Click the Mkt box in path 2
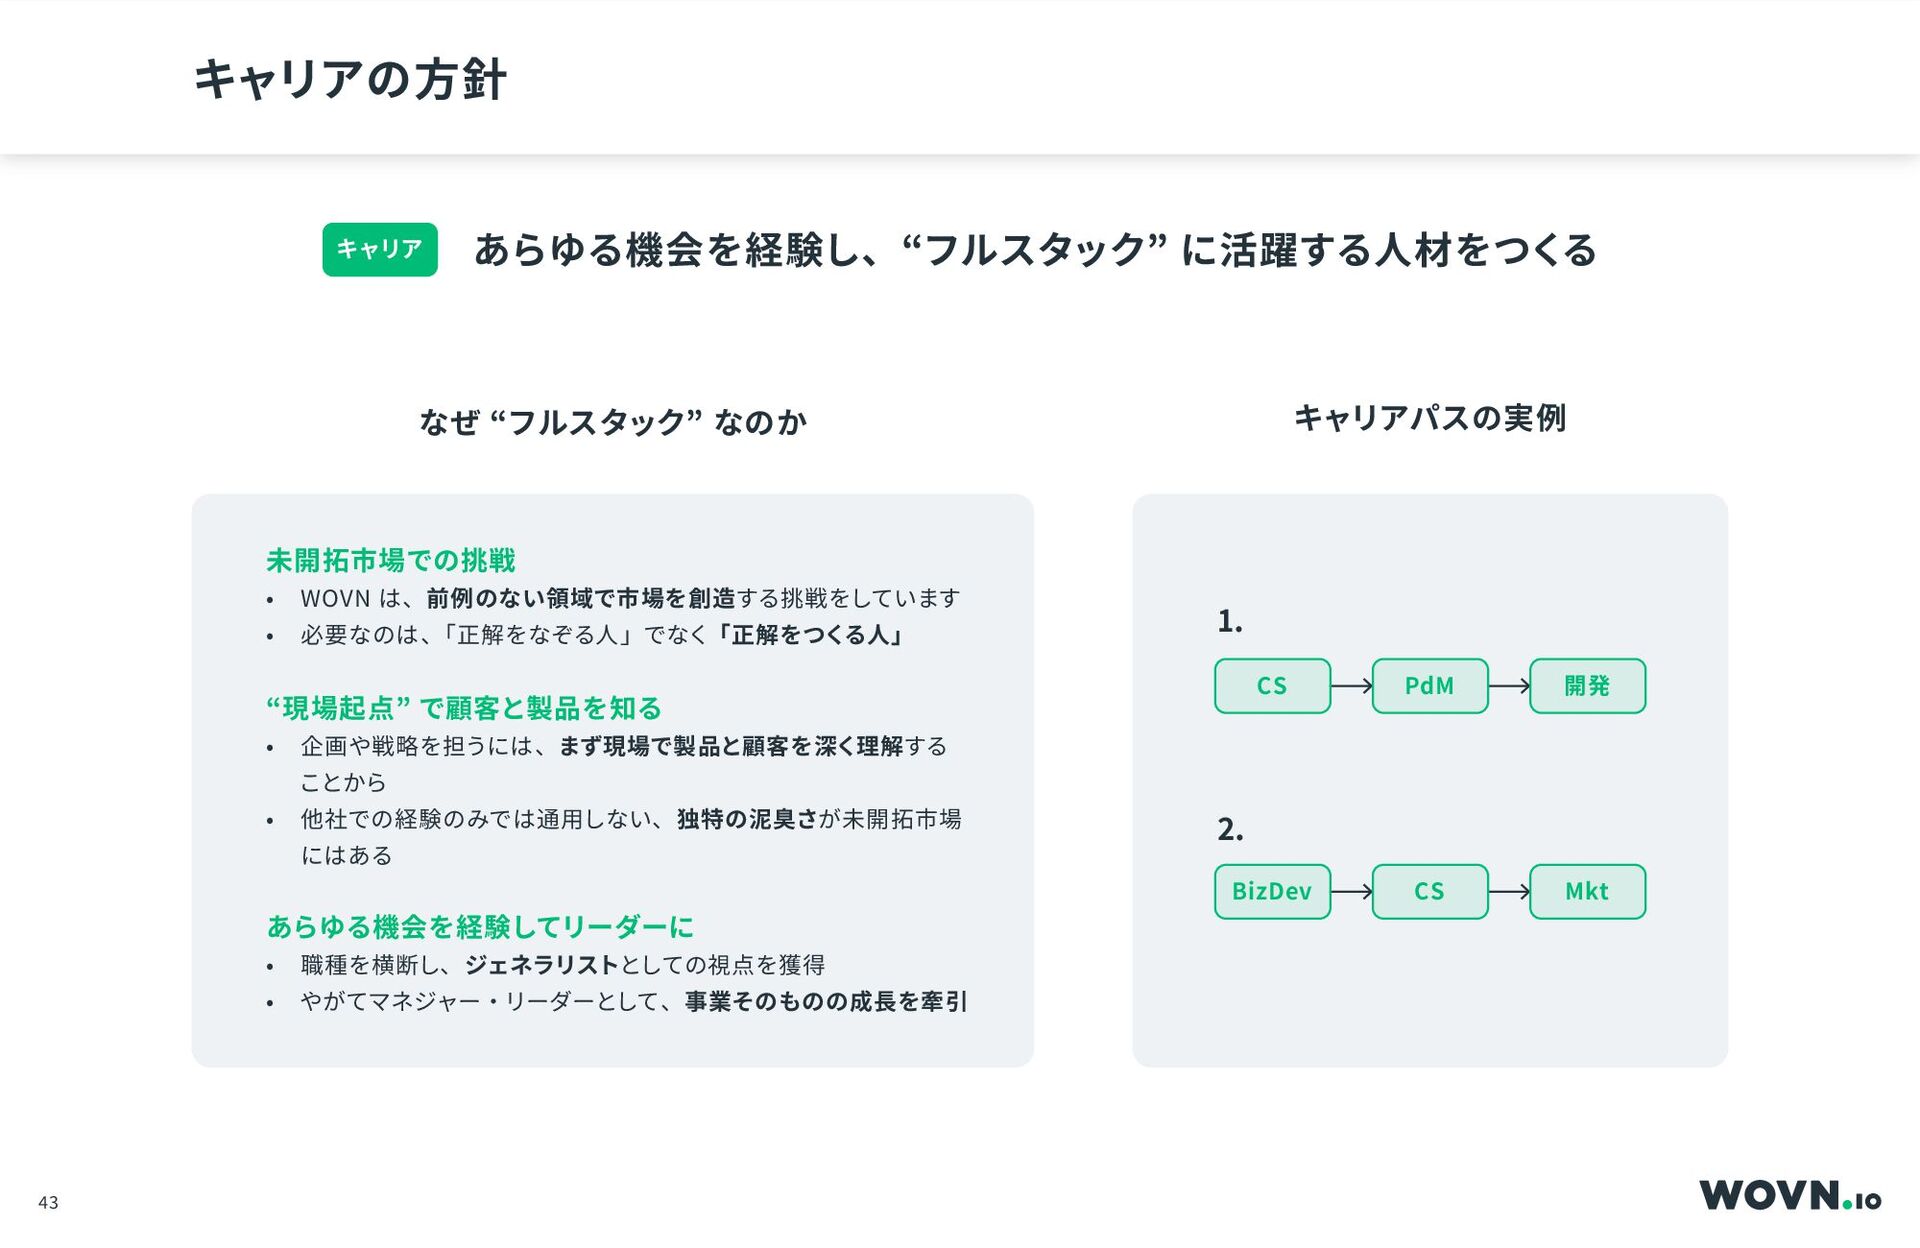Screen dimensions: 1920x1248 click(1588, 892)
